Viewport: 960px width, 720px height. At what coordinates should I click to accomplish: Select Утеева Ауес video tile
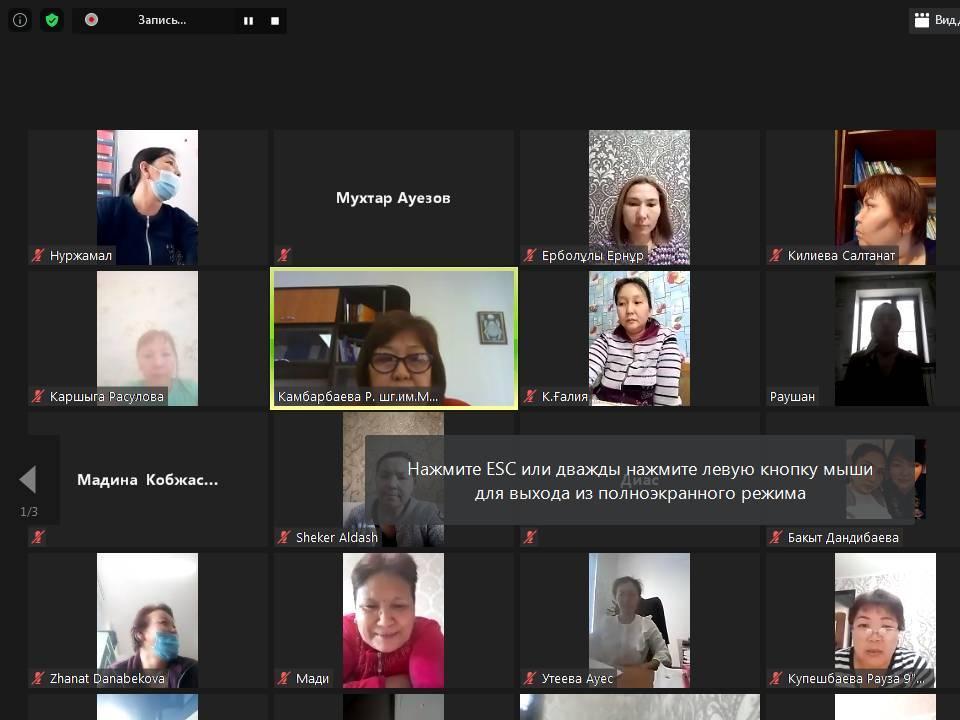639,620
